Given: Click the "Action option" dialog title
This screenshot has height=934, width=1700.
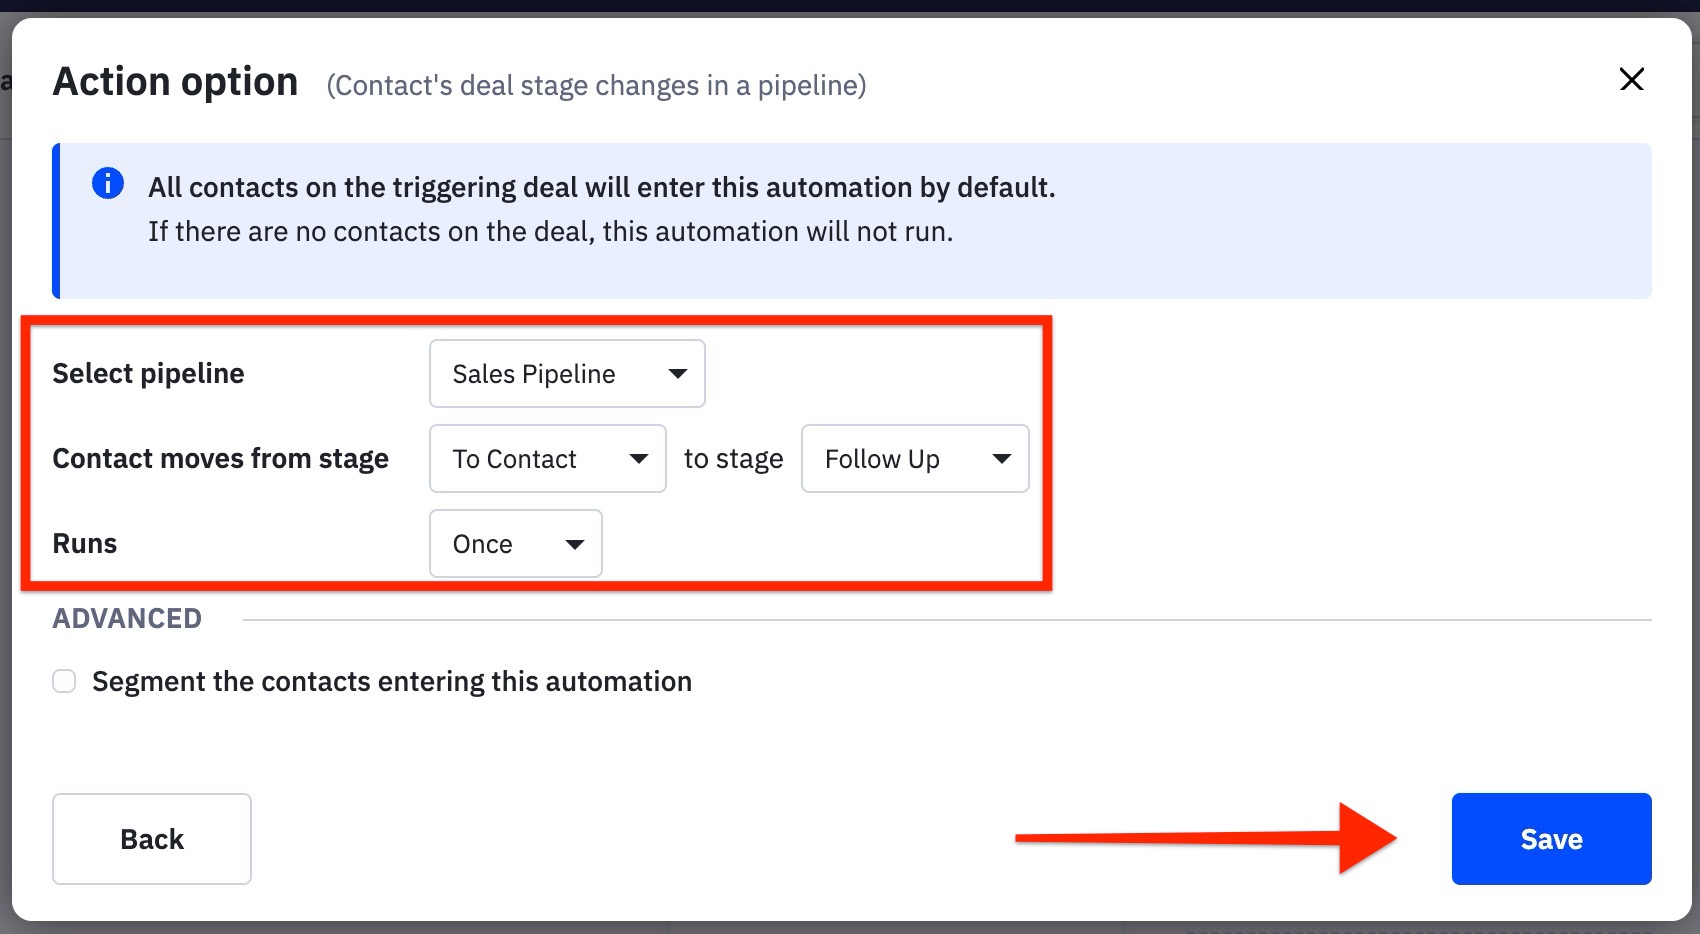Looking at the screenshot, I should pyautogui.click(x=175, y=82).
